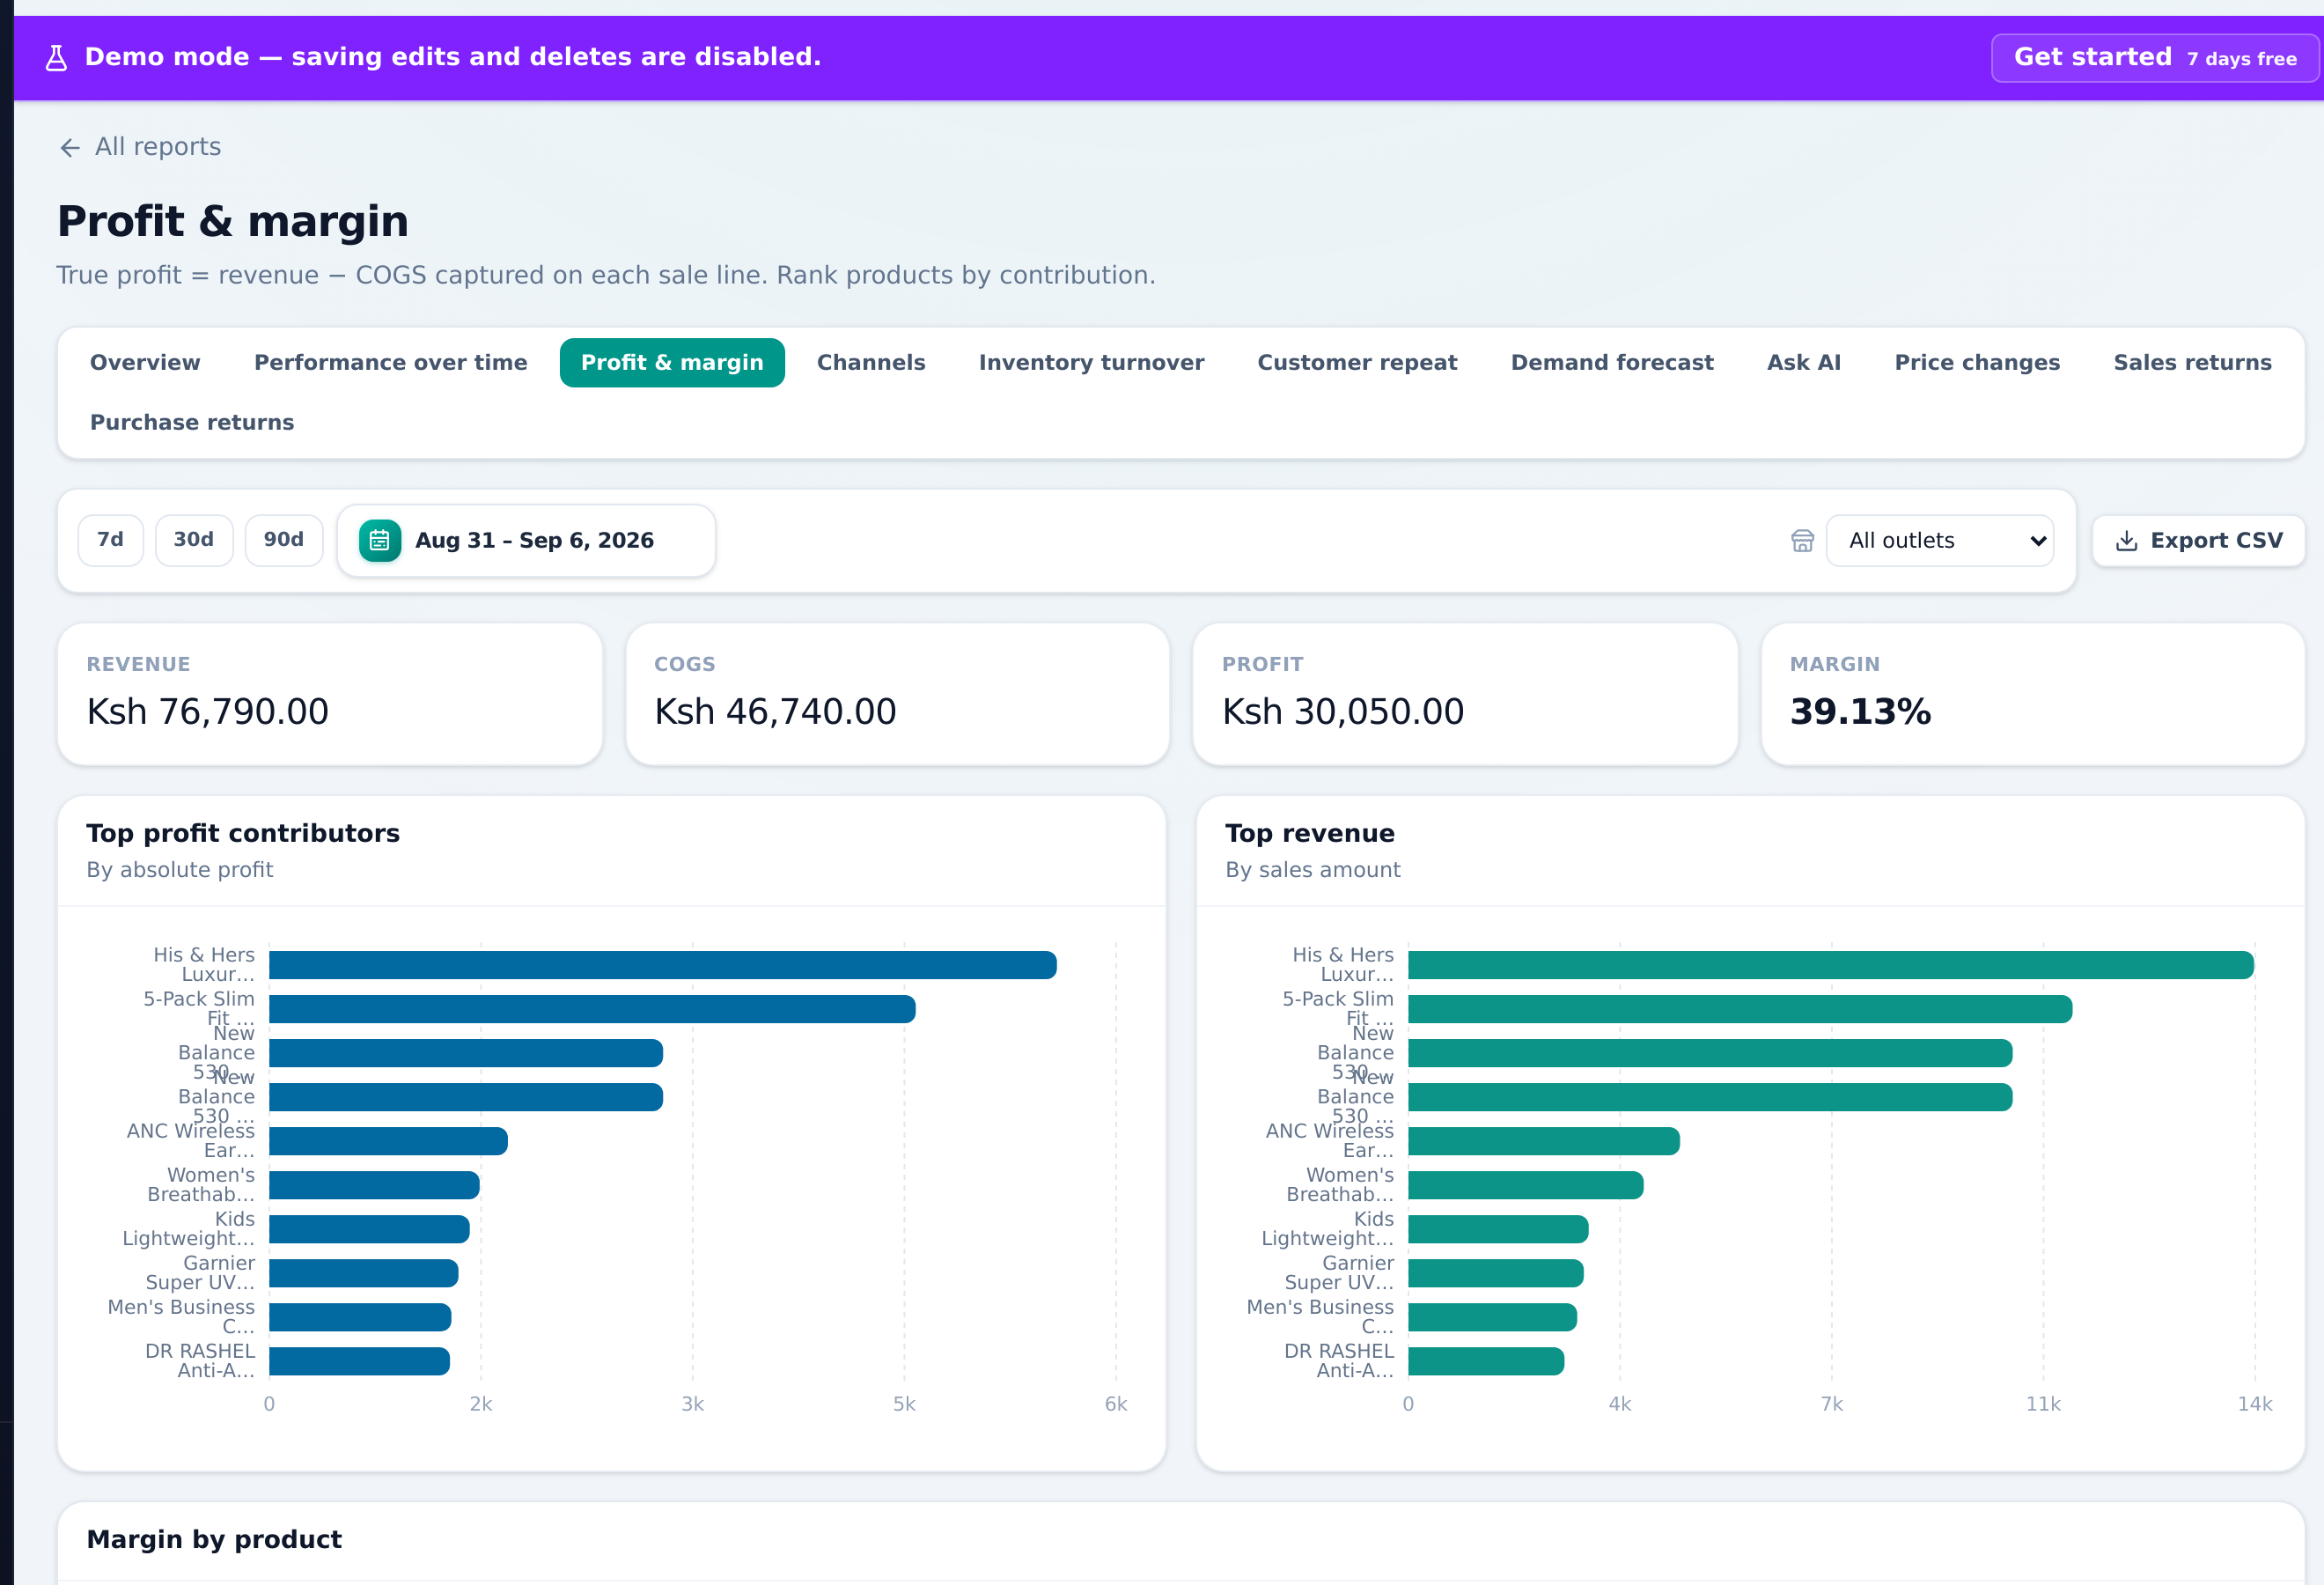The width and height of the screenshot is (2324, 1585).
Task: Go to the Ask AI tab
Action: pos(1803,363)
